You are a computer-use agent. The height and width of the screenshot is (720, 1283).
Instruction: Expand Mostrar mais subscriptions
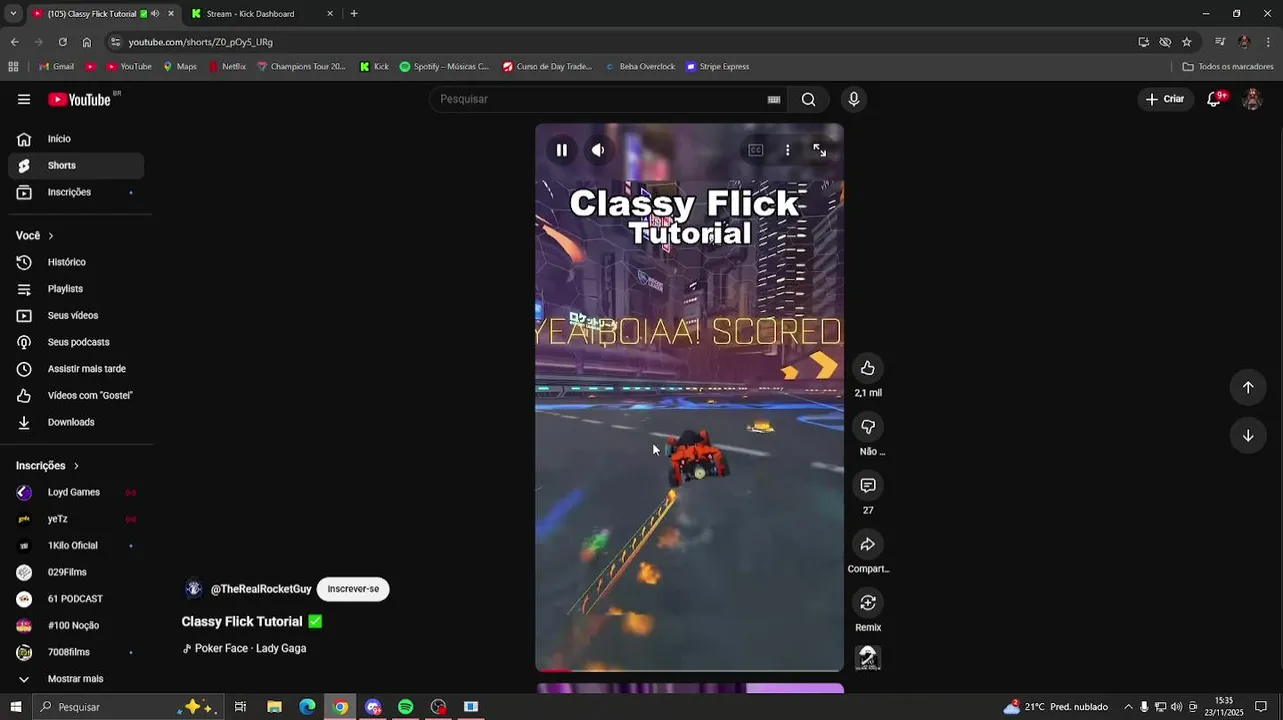click(76, 679)
